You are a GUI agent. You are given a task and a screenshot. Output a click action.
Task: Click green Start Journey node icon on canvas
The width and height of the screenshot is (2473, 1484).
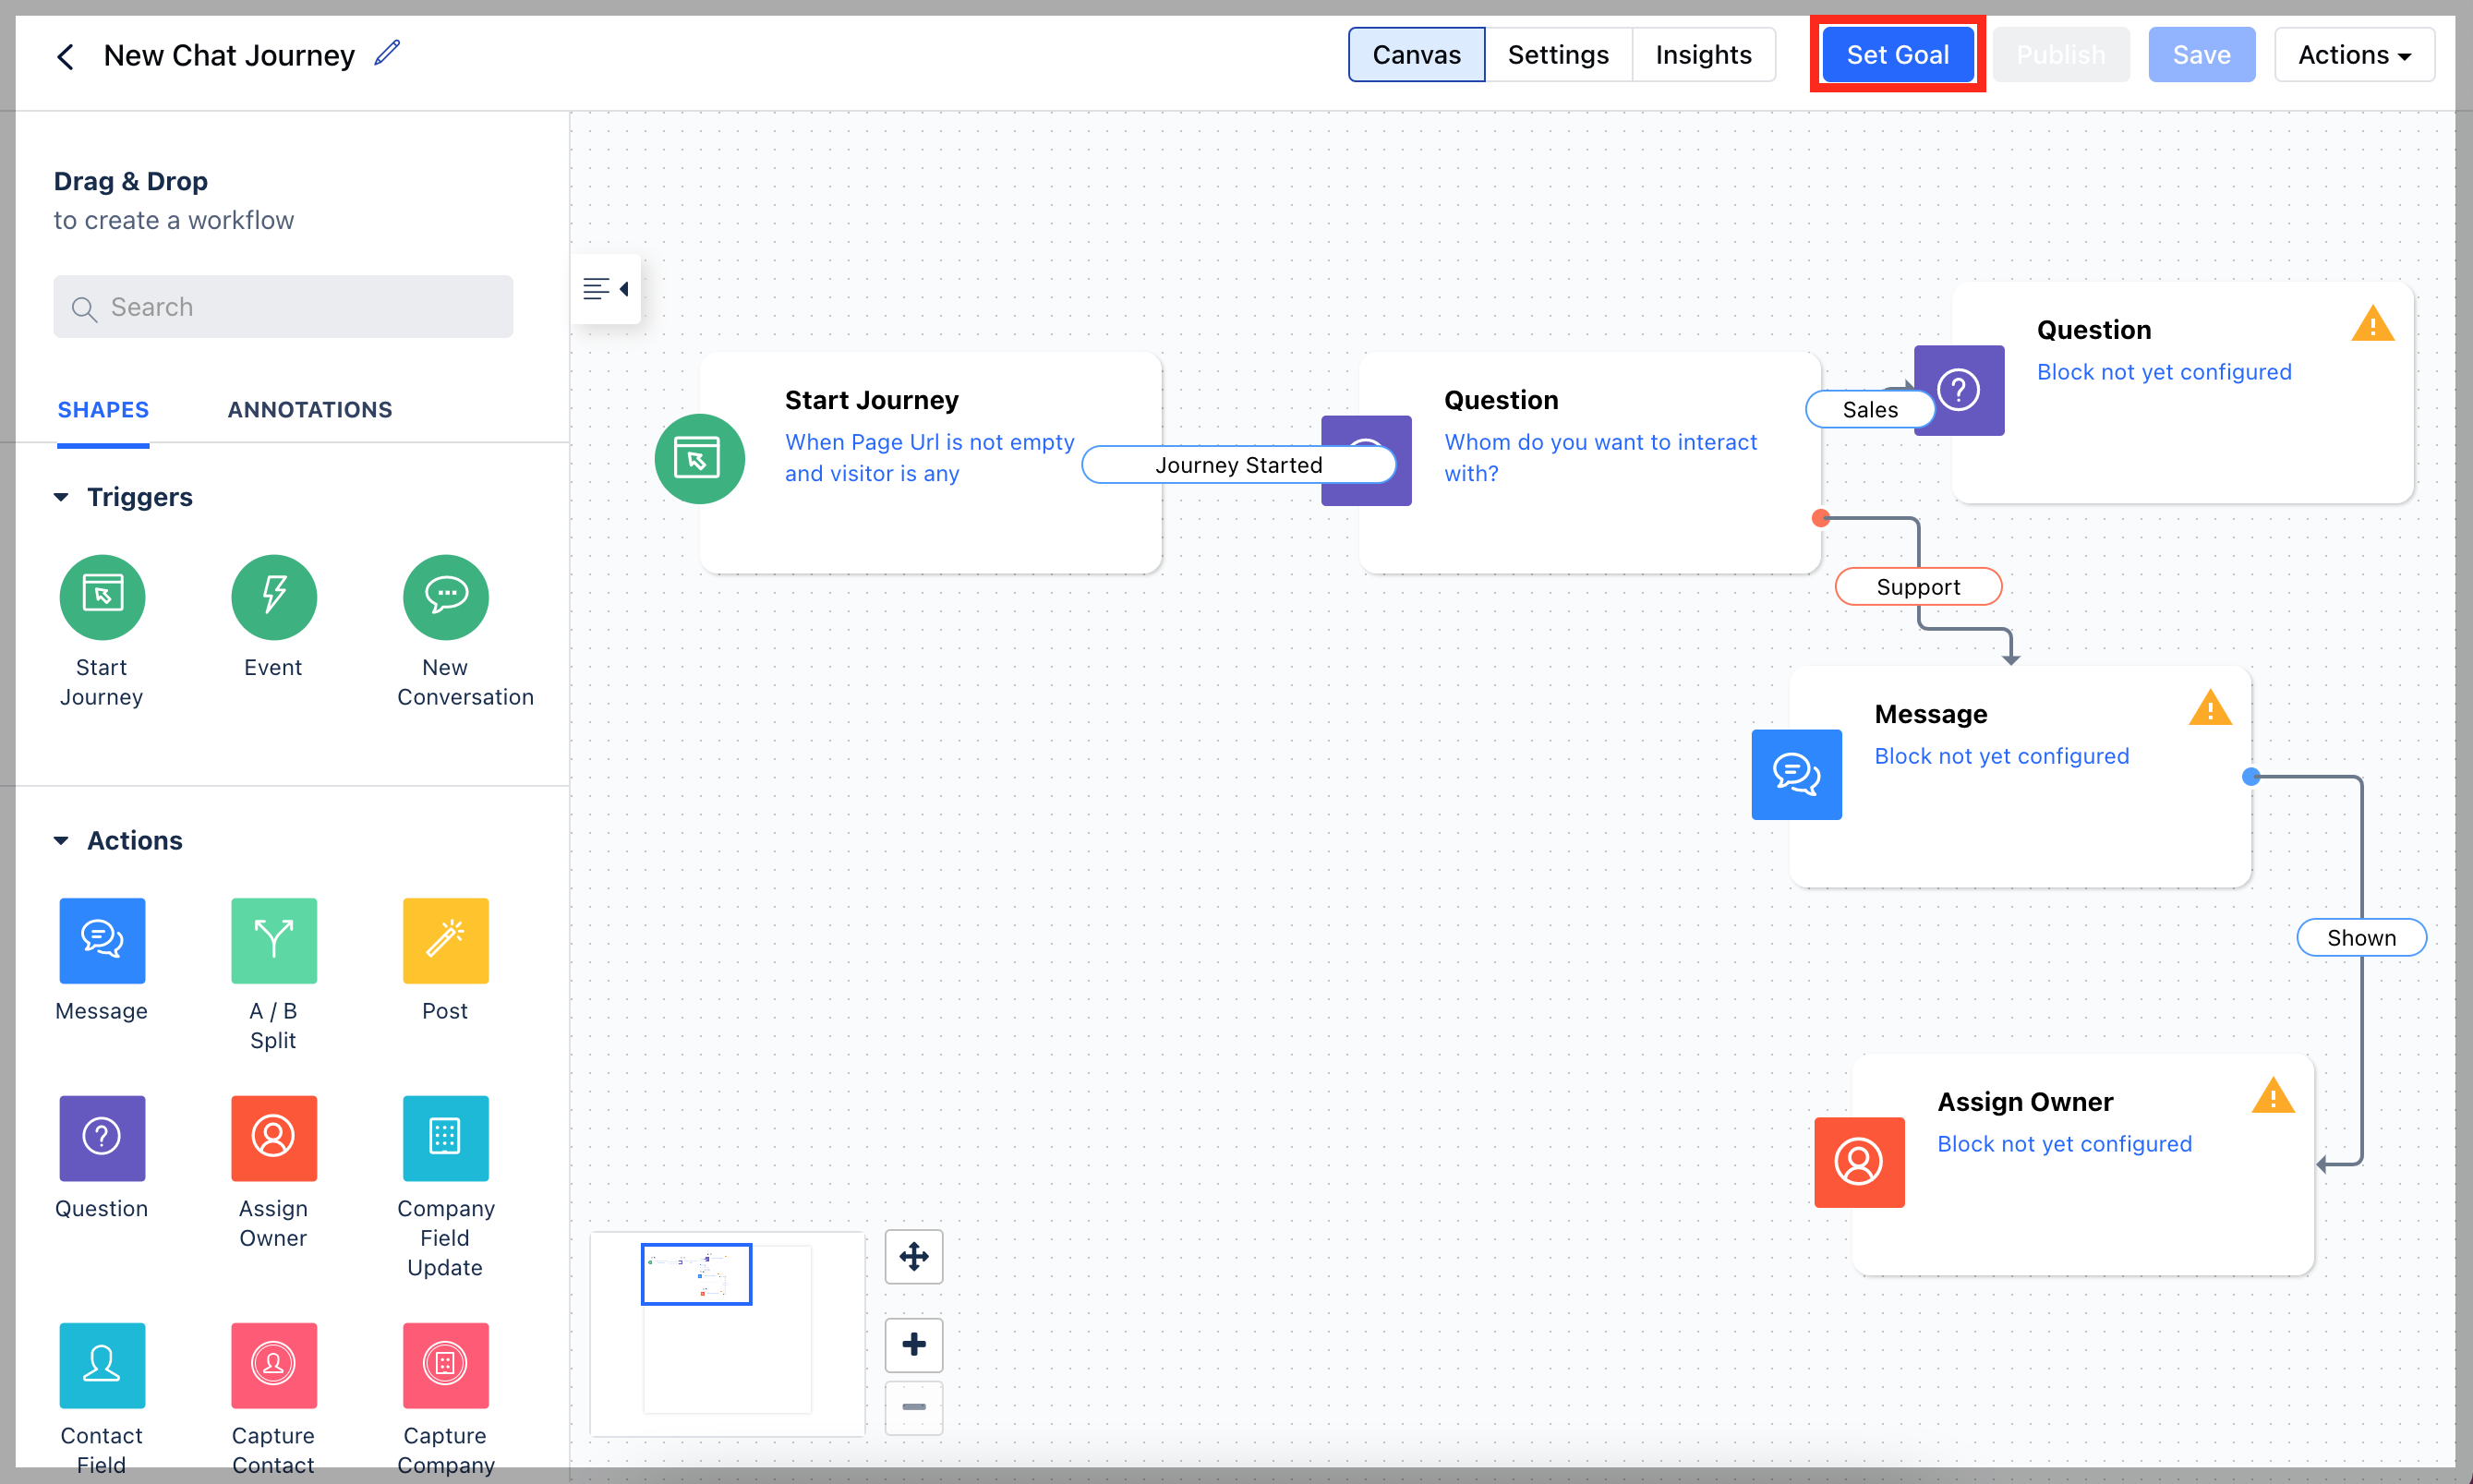(699, 459)
